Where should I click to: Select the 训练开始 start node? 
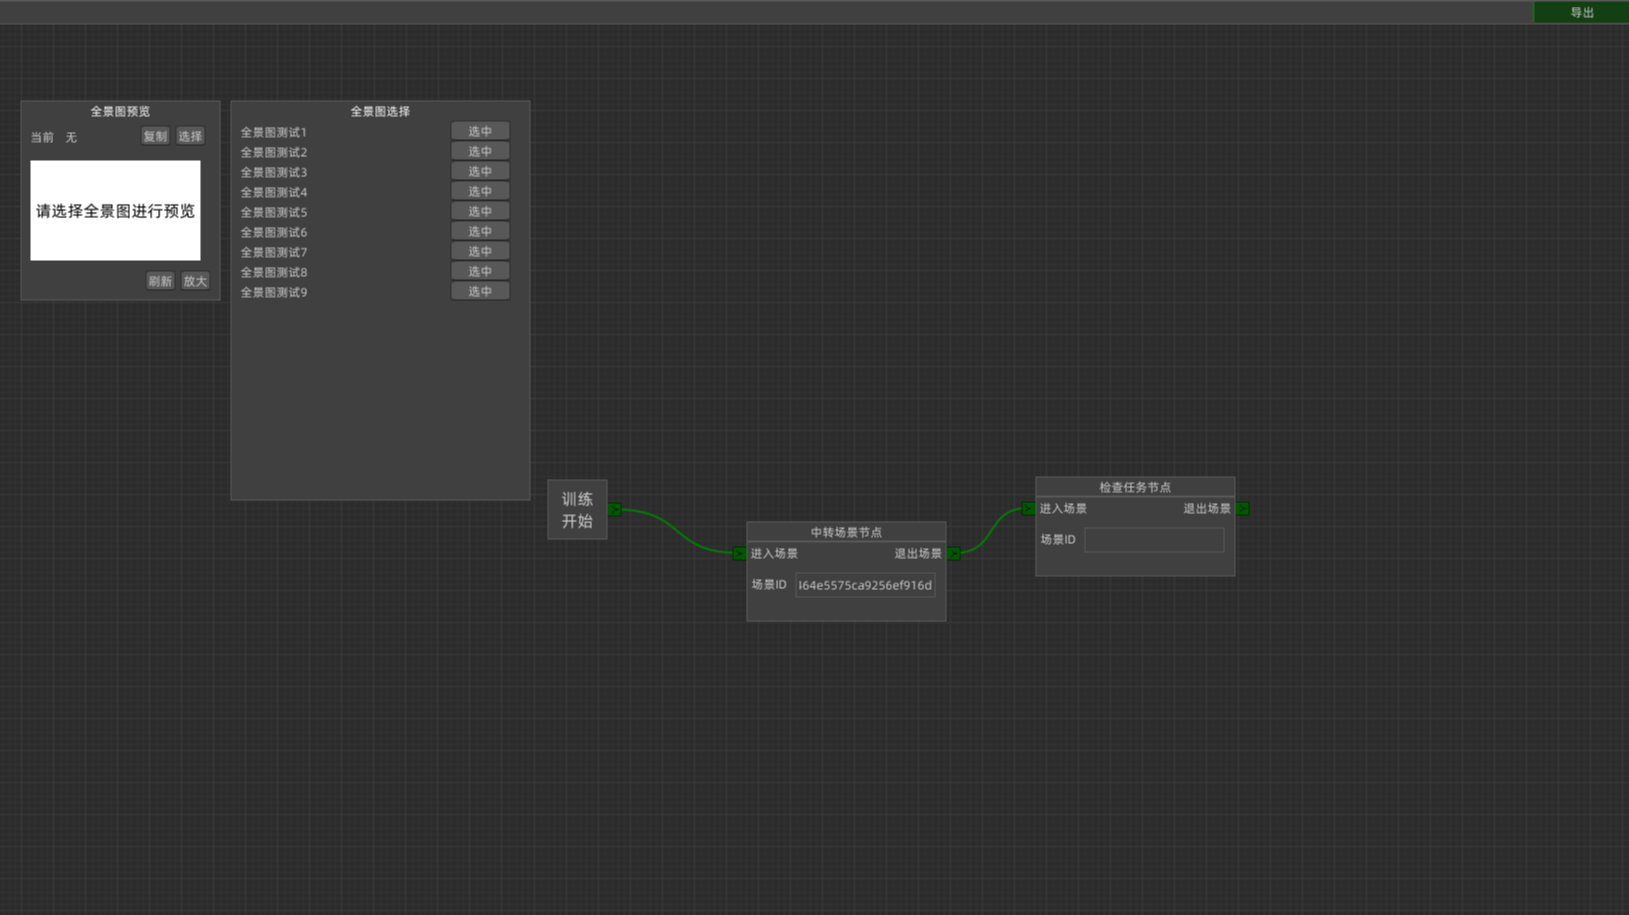[x=577, y=510]
